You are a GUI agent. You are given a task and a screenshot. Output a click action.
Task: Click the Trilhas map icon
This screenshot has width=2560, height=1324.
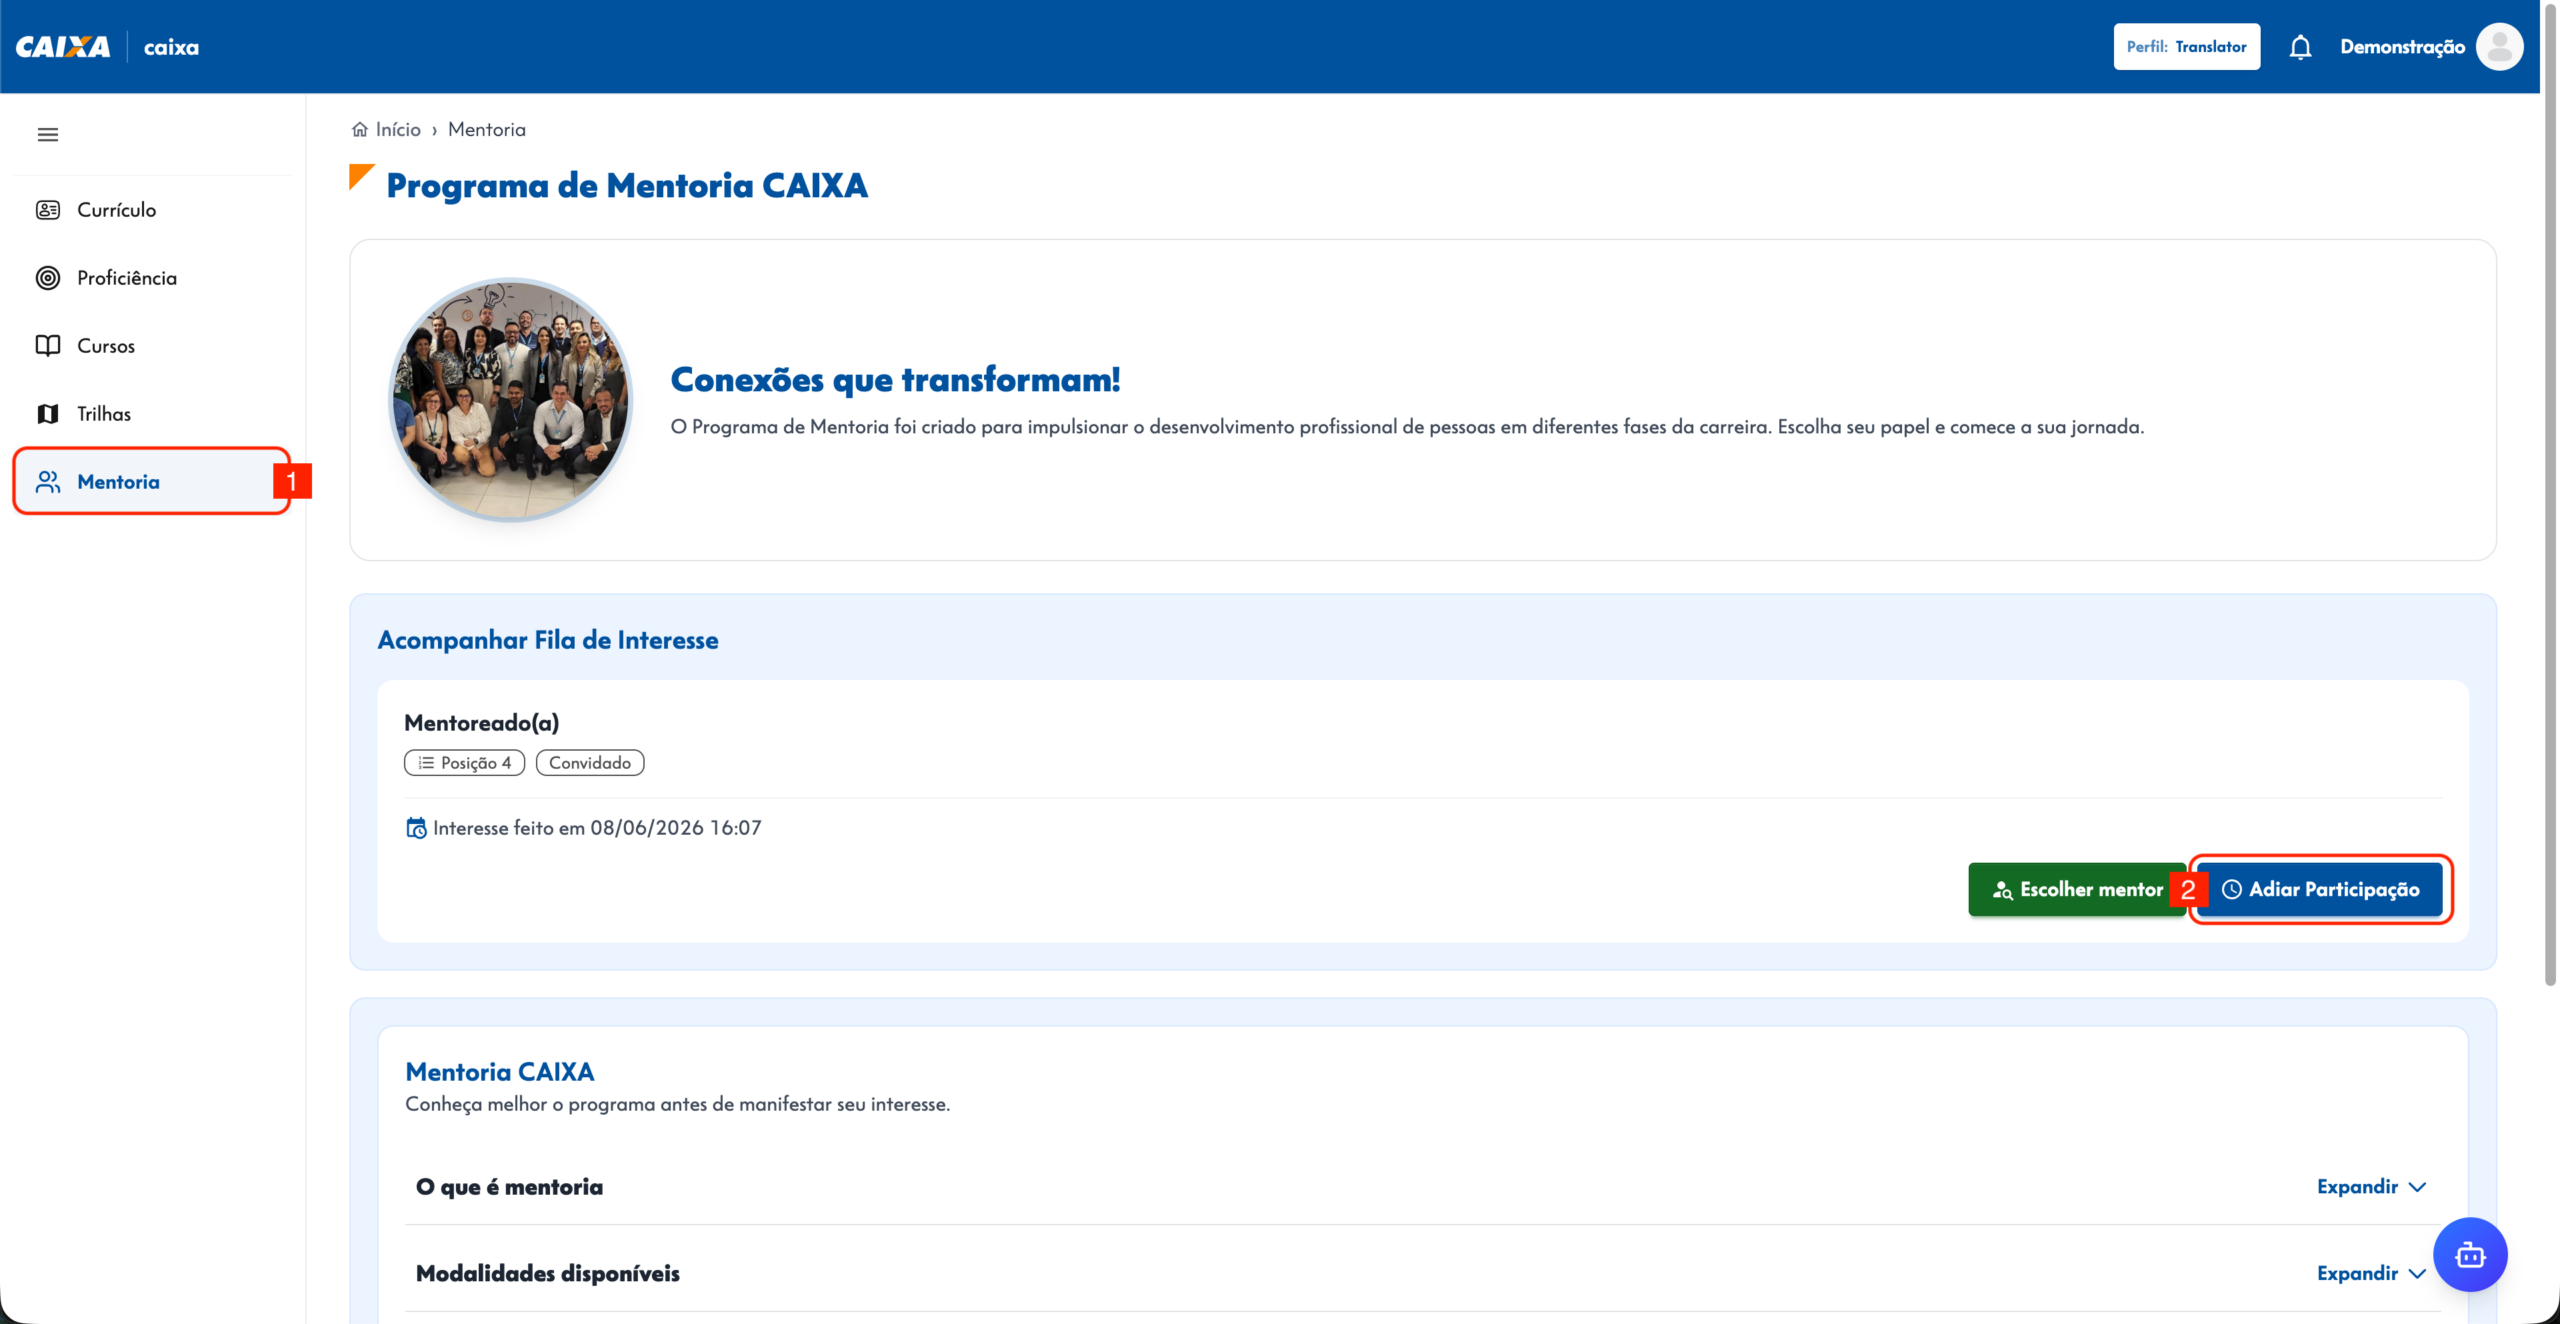tap(48, 414)
